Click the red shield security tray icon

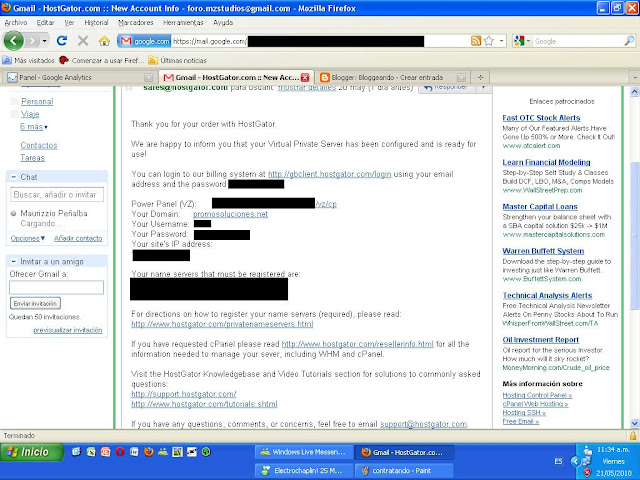pyautogui.click(x=587, y=473)
